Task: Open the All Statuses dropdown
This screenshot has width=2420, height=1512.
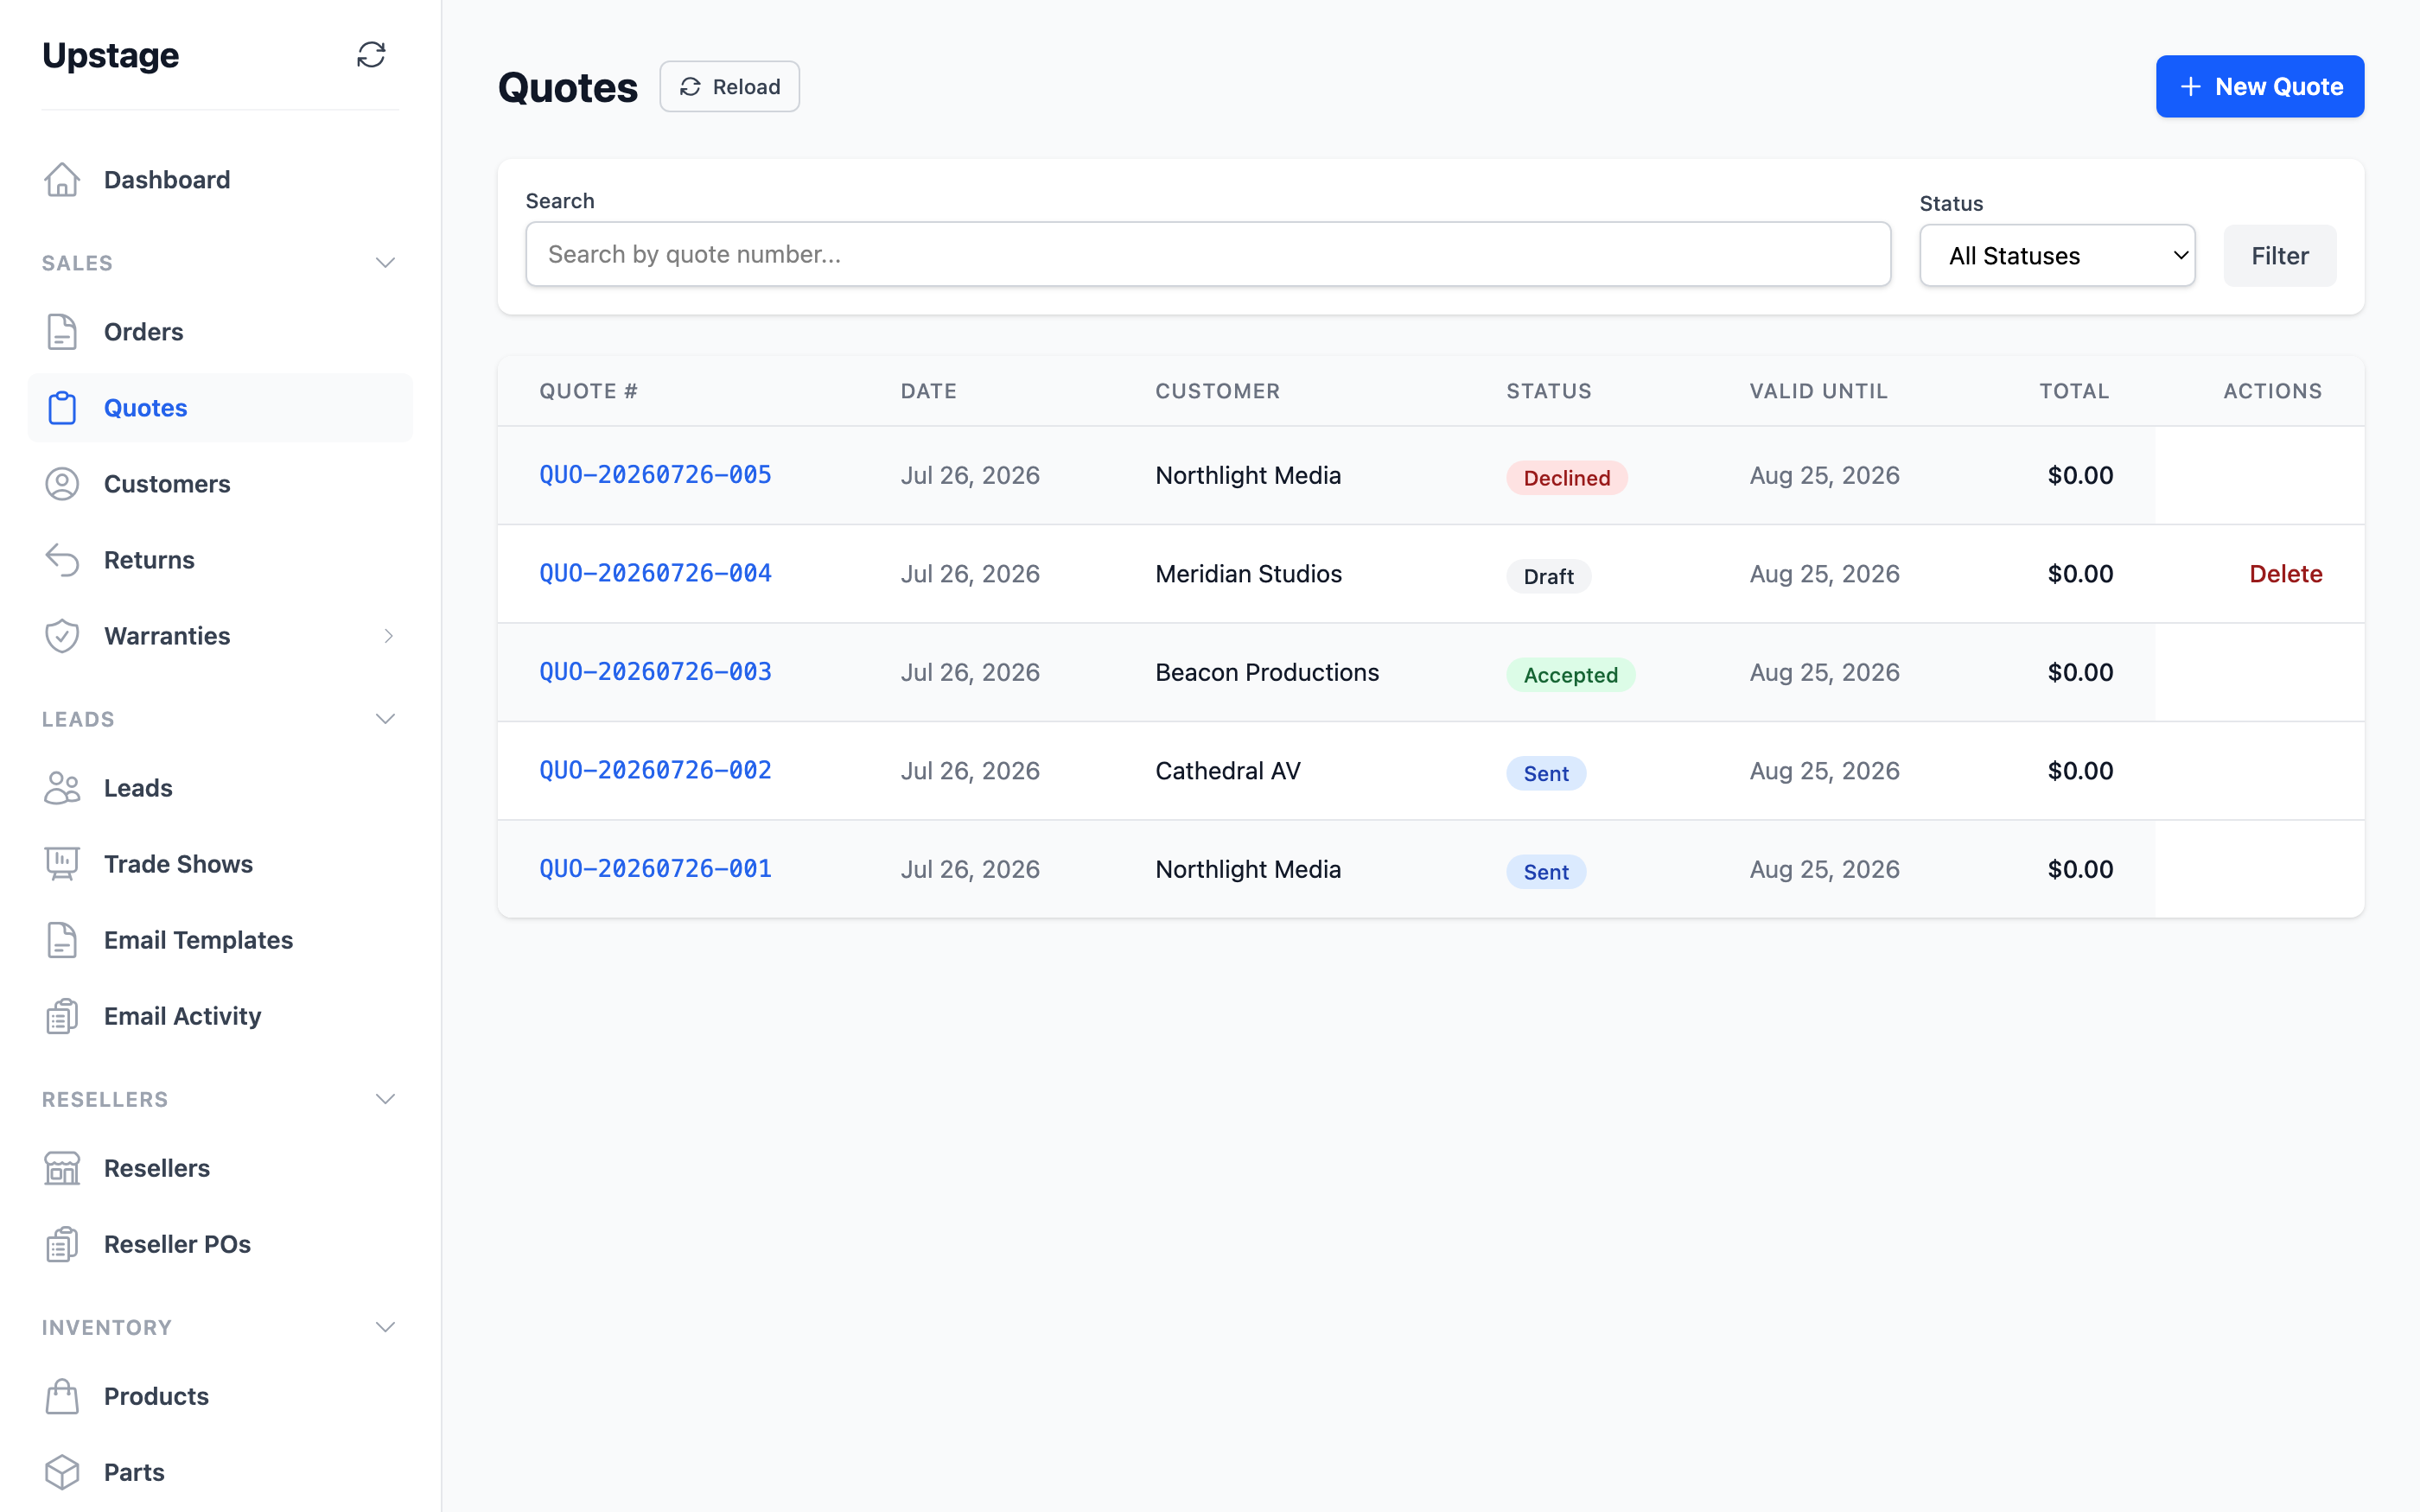Action: click(x=2057, y=256)
